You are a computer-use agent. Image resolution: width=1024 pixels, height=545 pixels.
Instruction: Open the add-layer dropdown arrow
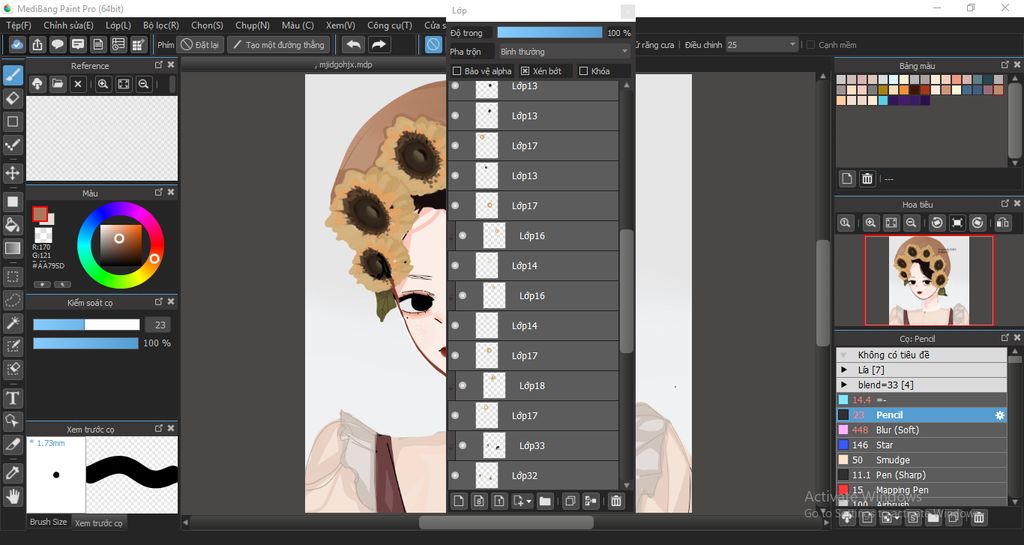(x=528, y=502)
